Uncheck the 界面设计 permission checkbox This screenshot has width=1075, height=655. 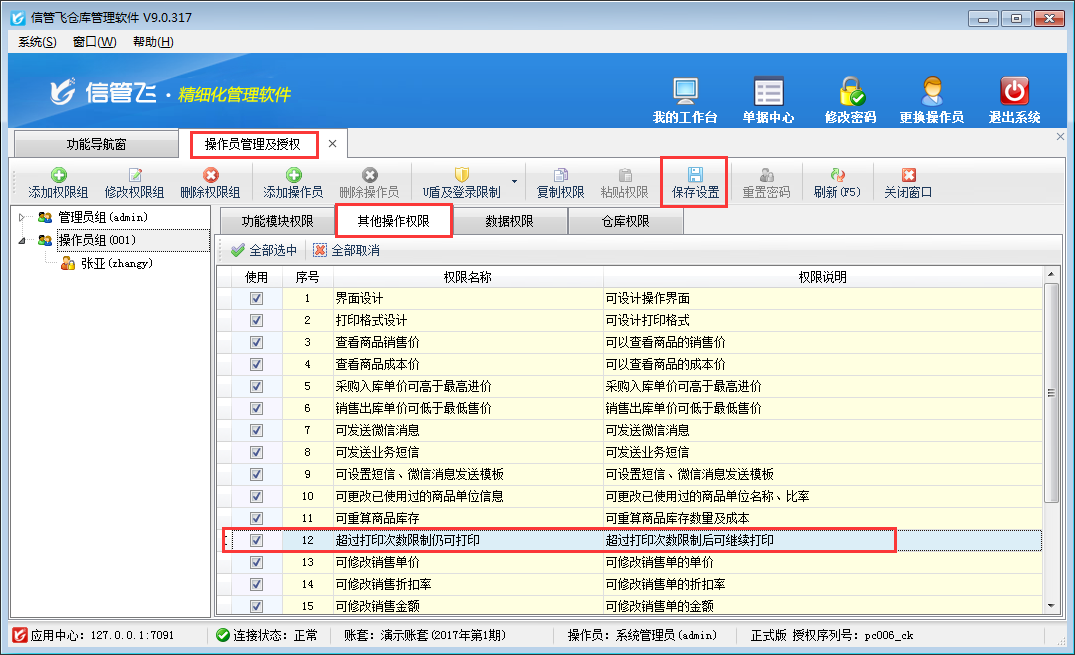point(256,299)
